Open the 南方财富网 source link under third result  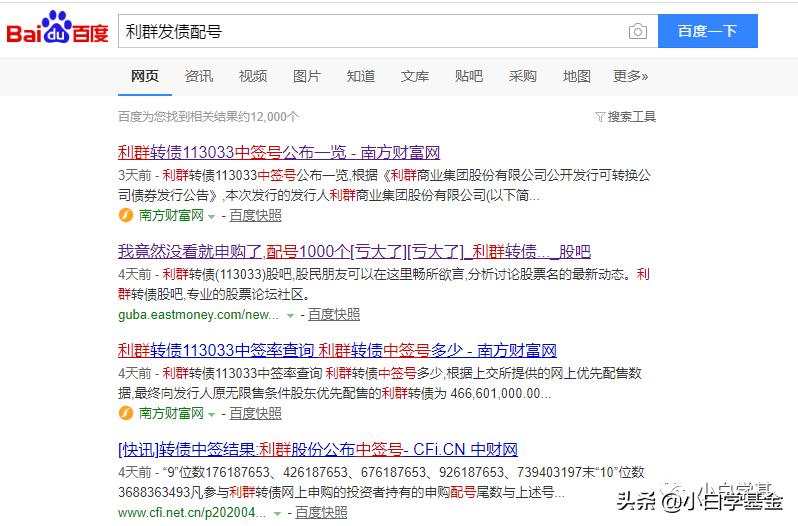tap(171, 414)
